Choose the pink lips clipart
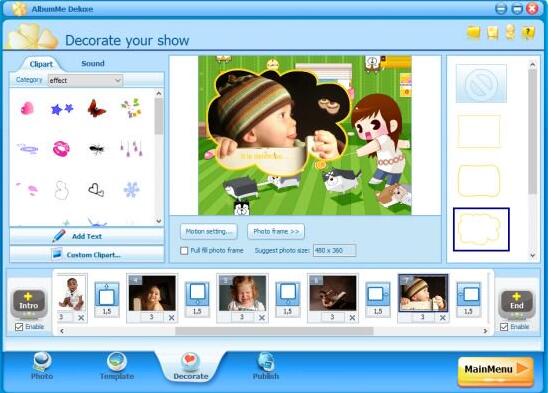Image resolution: width=551 pixels, height=393 pixels. [61, 148]
